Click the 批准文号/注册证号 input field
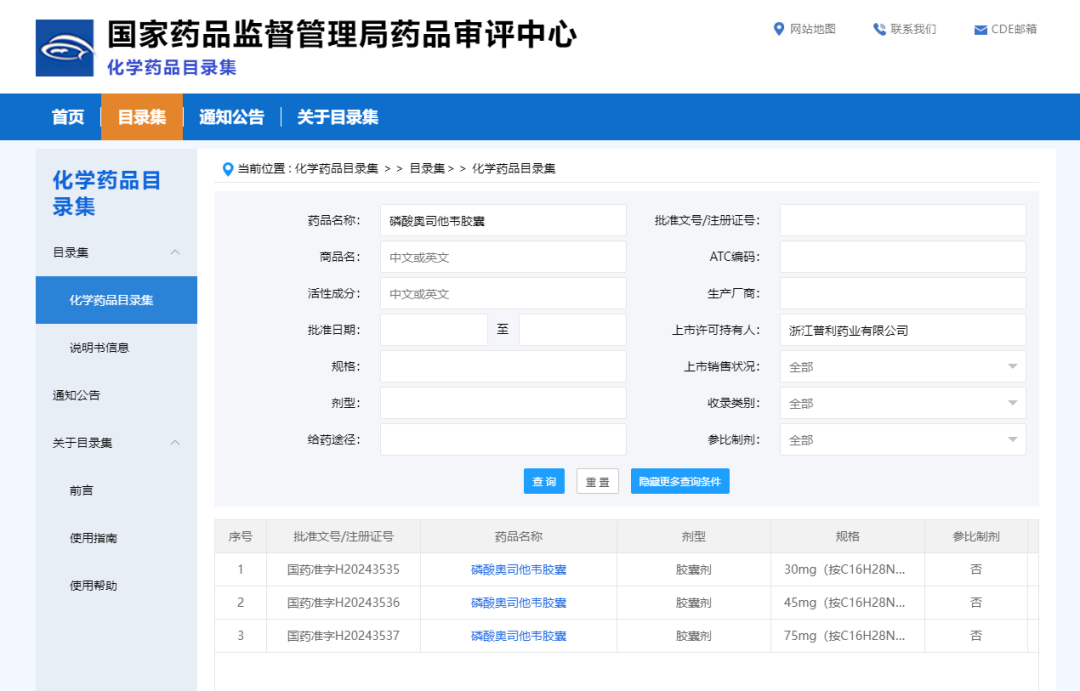 [902, 220]
